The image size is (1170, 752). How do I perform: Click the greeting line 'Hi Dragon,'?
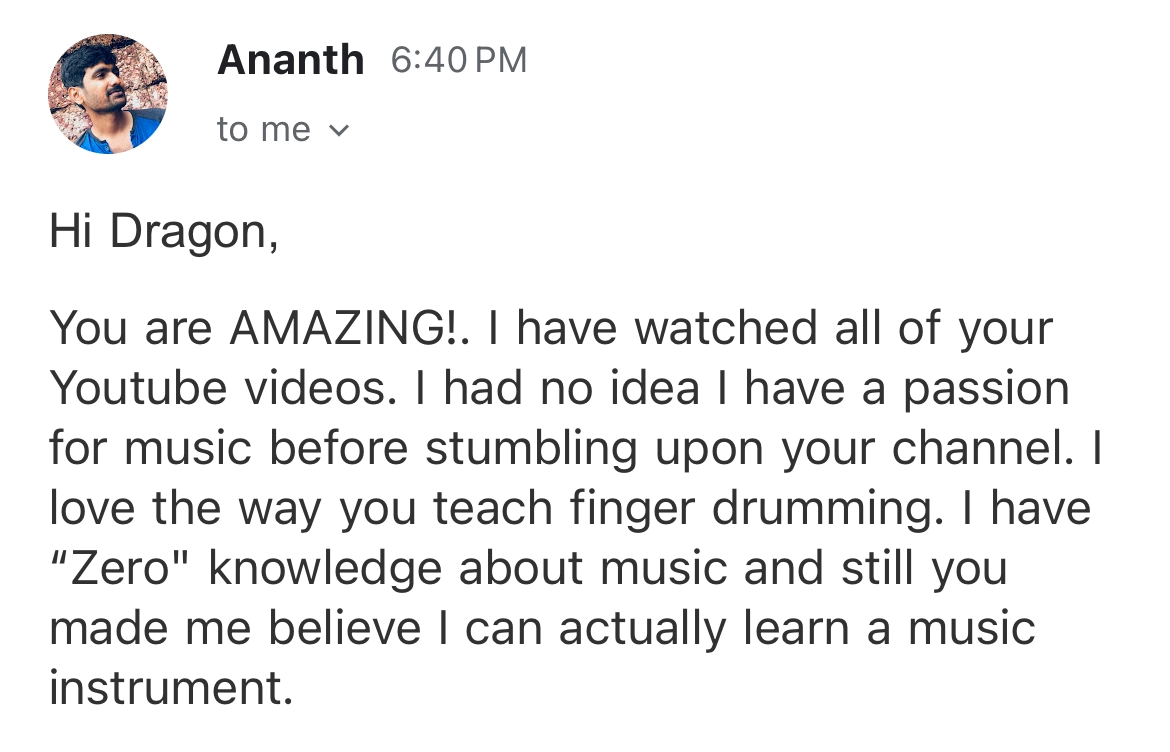point(164,231)
